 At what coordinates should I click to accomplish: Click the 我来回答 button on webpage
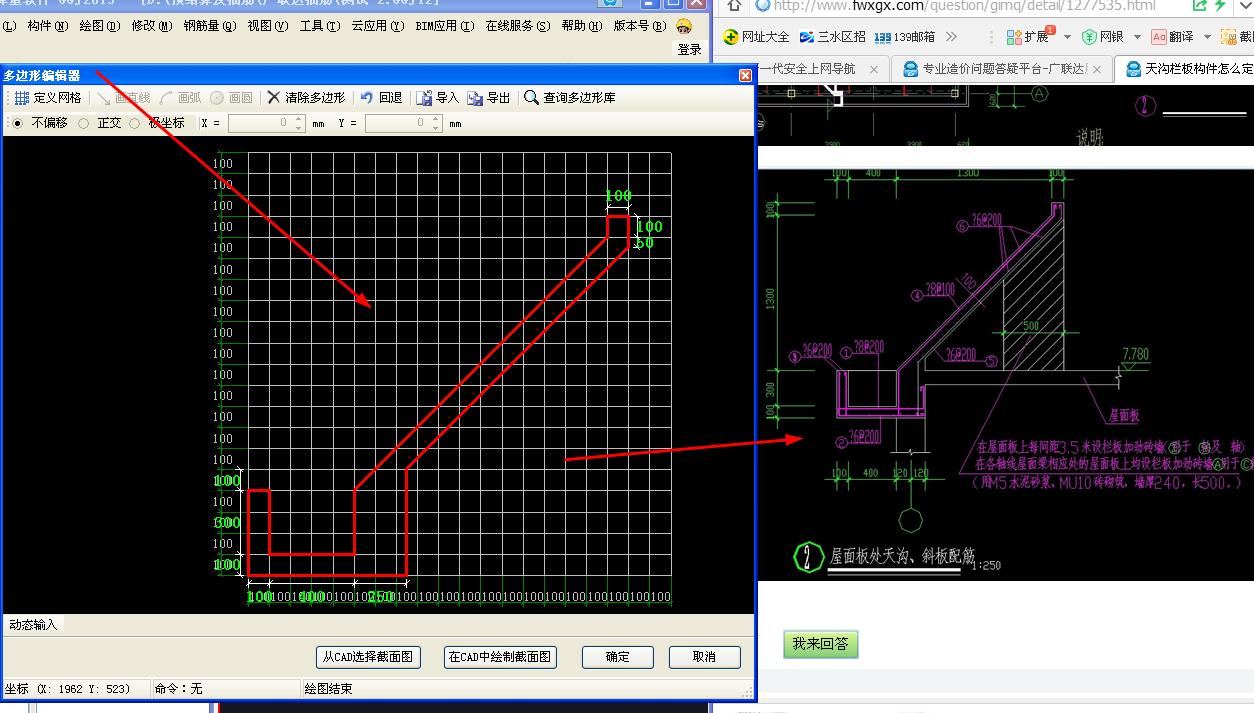click(x=820, y=644)
